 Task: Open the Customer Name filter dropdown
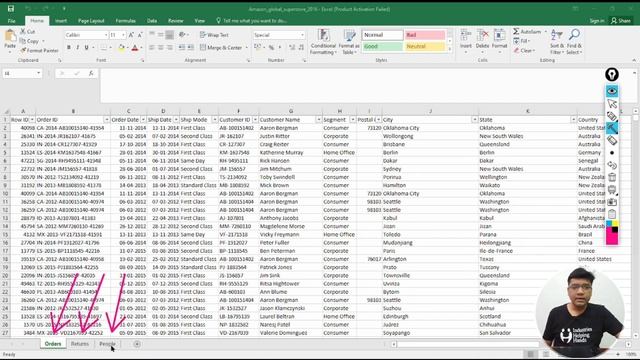[x=318, y=120]
